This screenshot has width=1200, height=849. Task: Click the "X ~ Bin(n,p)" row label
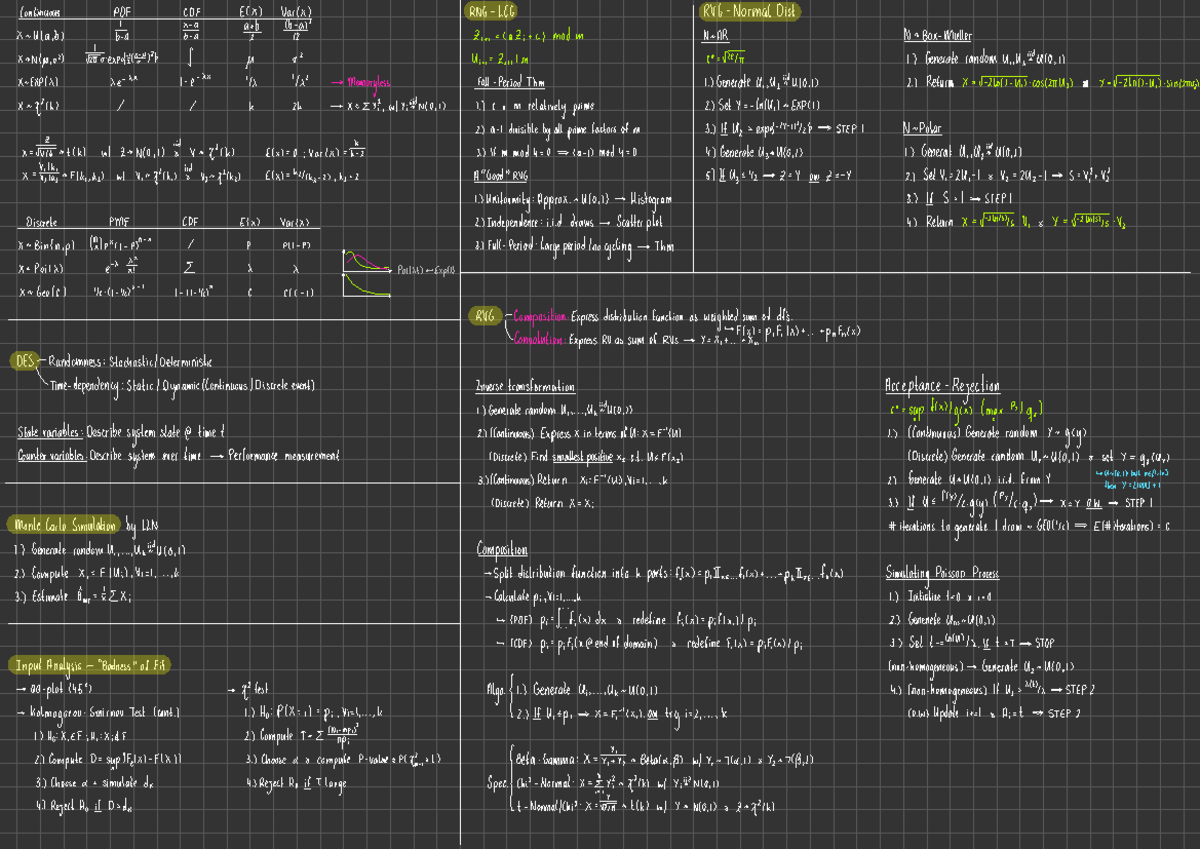44,245
